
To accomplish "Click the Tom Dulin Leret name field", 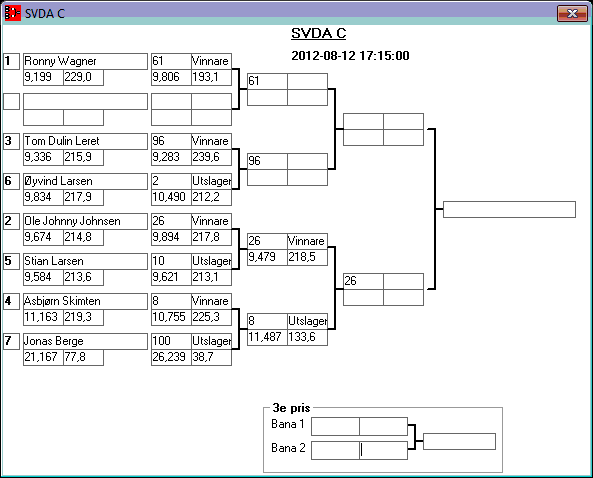I will point(85,141).
